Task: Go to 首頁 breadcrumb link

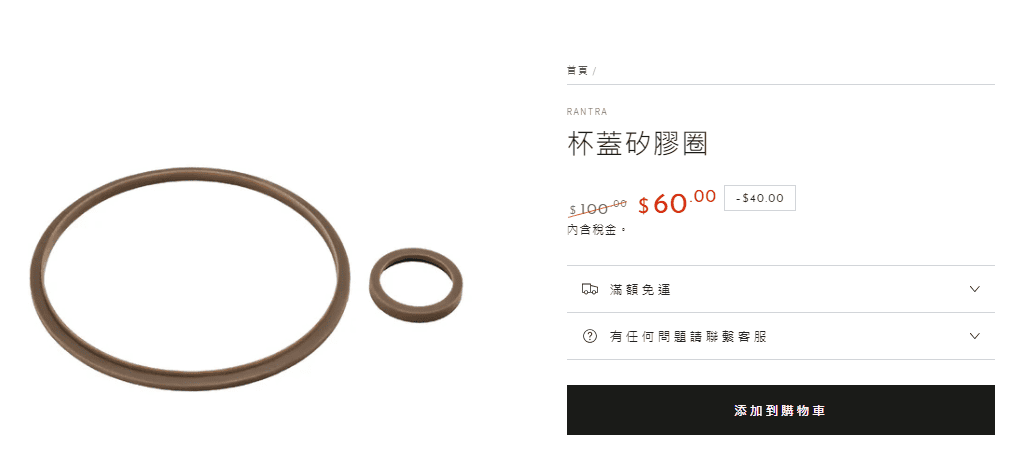Action: (577, 71)
